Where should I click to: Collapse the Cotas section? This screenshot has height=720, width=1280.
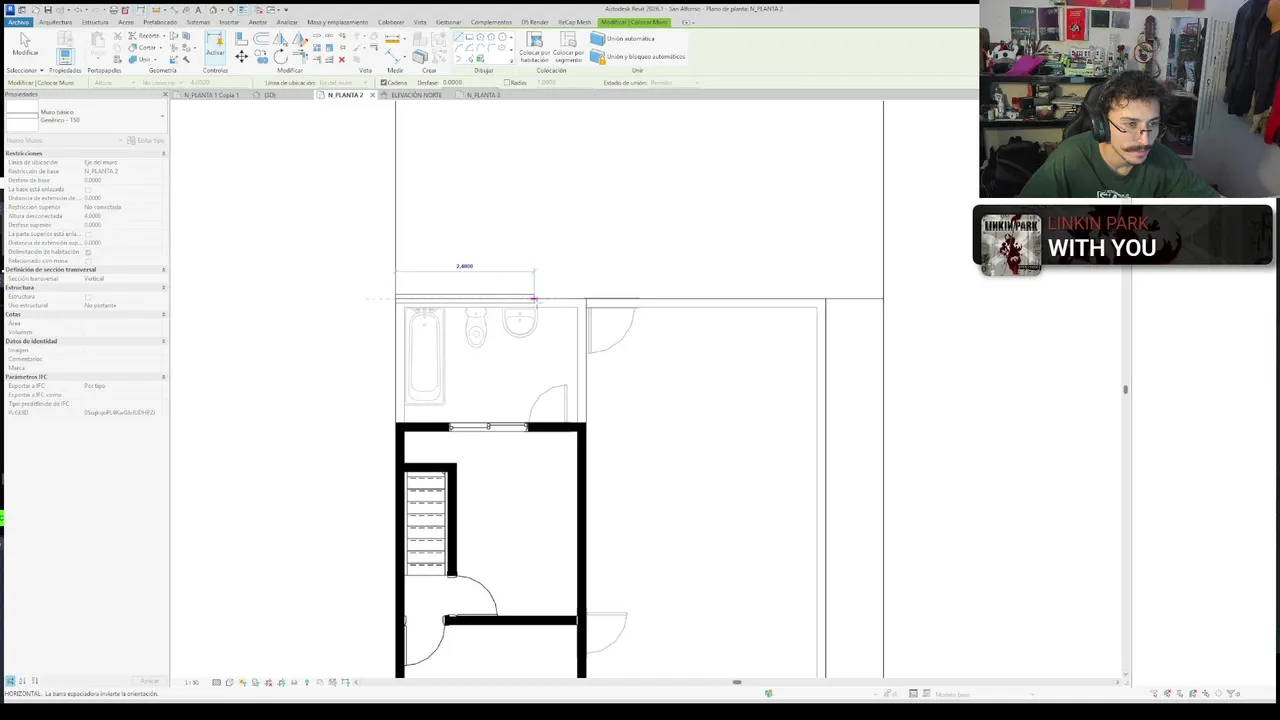163,314
